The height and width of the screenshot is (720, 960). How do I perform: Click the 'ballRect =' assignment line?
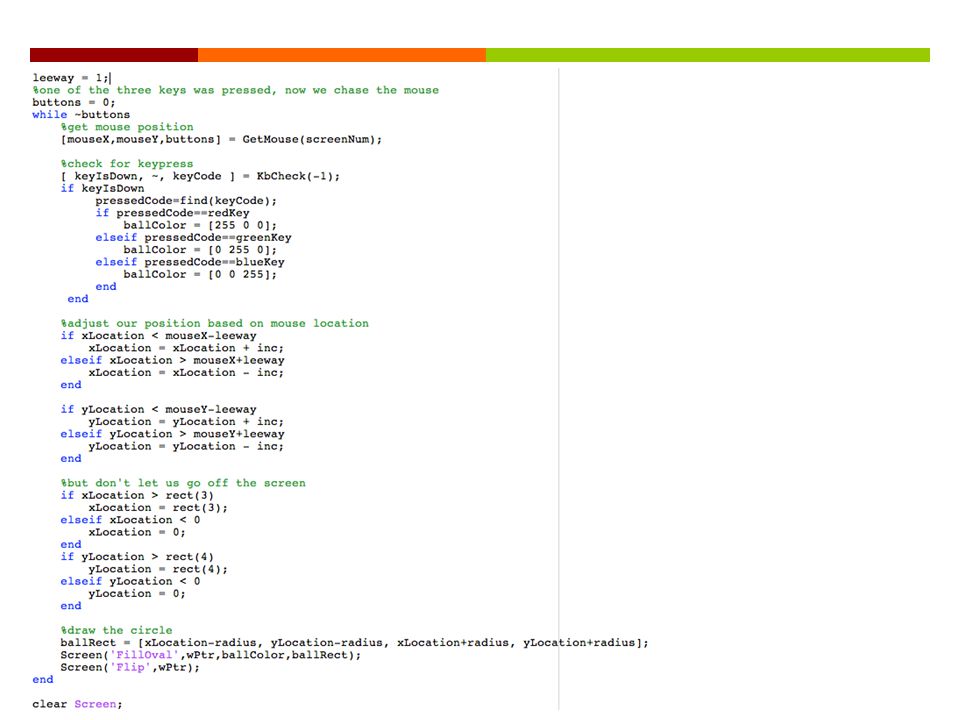pos(354,642)
